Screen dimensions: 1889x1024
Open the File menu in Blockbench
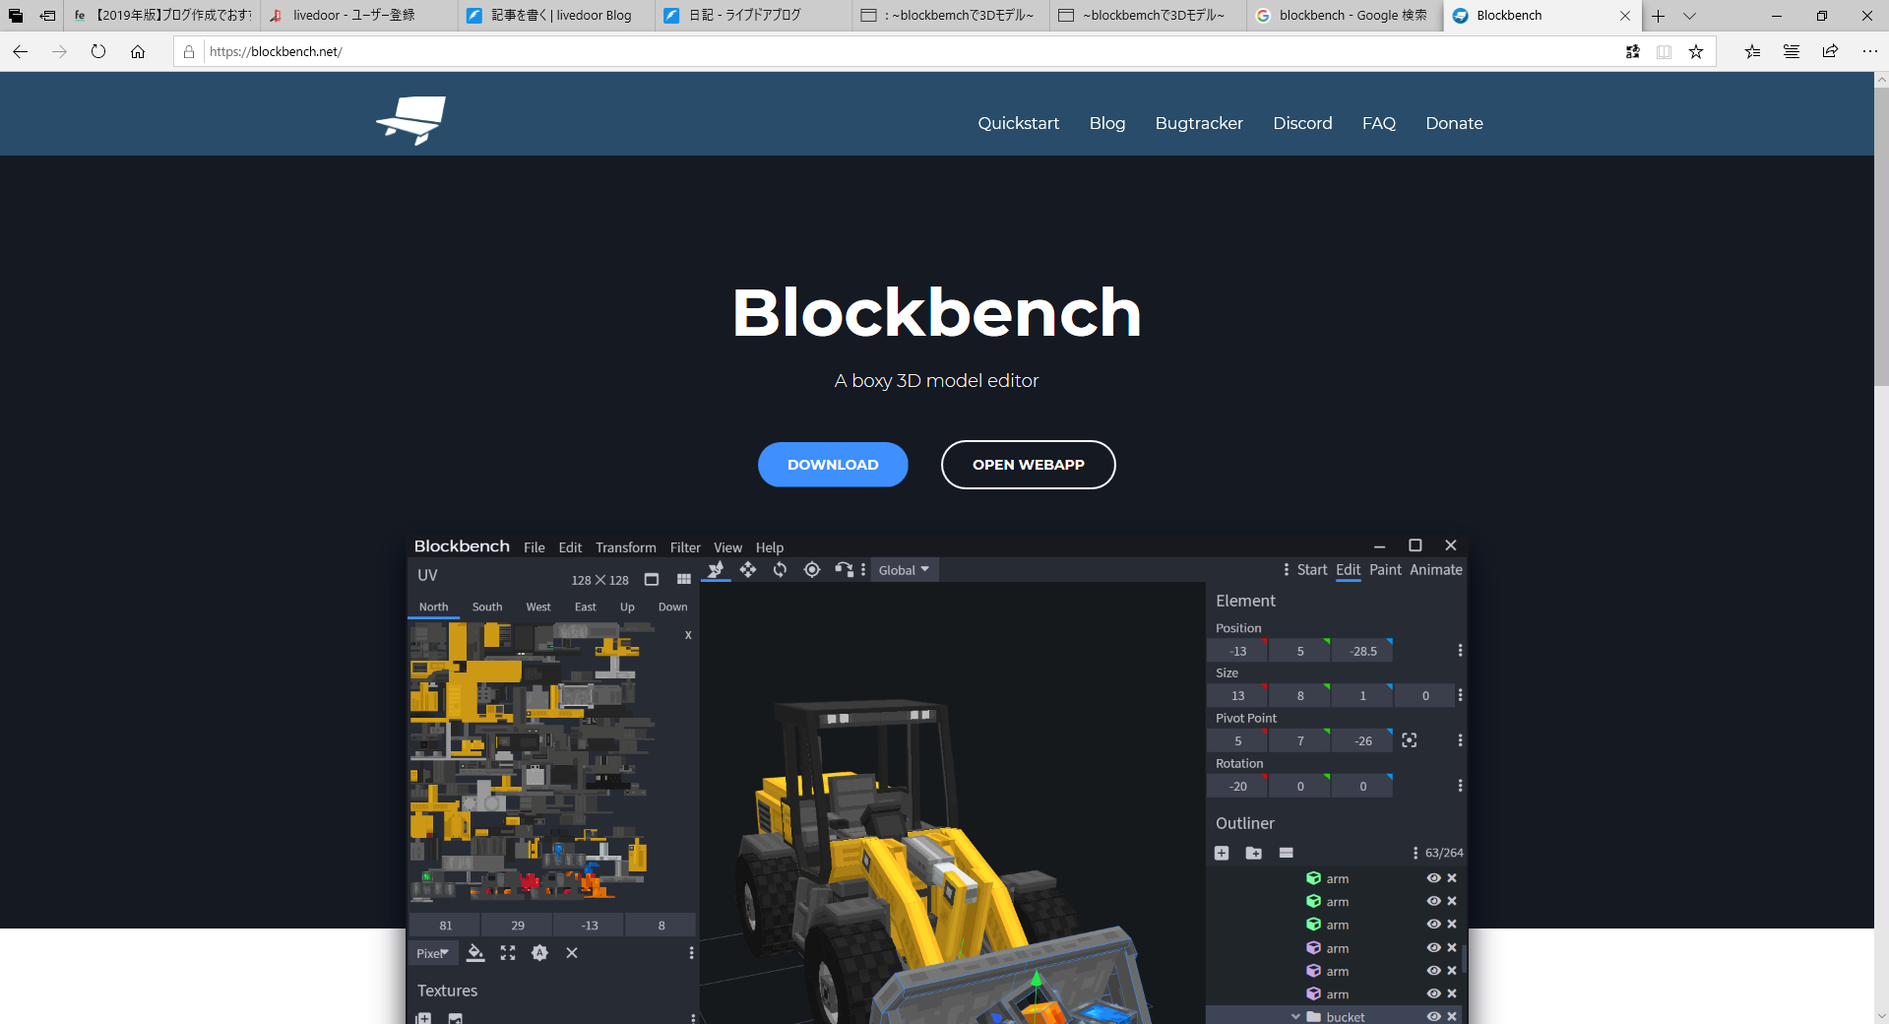(534, 548)
